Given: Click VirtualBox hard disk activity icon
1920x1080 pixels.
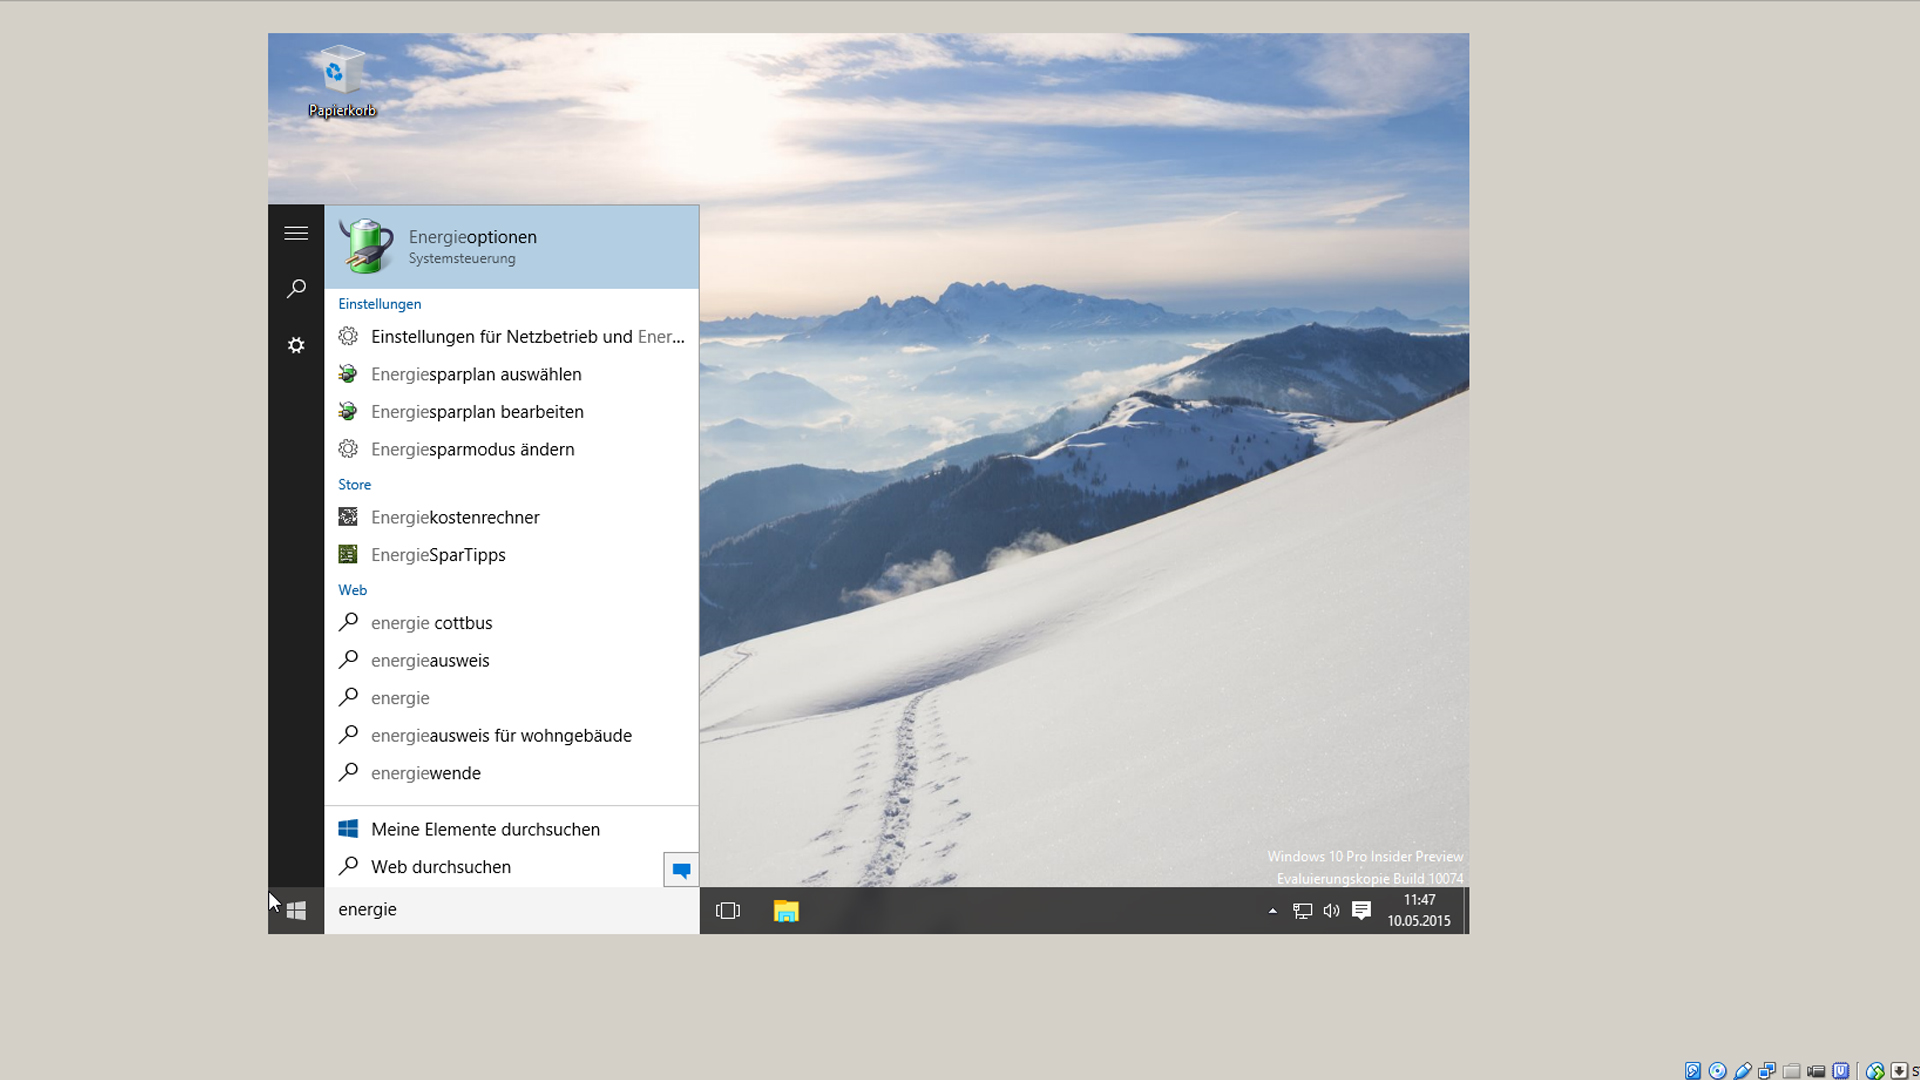Looking at the screenshot, I should click(x=1693, y=1071).
